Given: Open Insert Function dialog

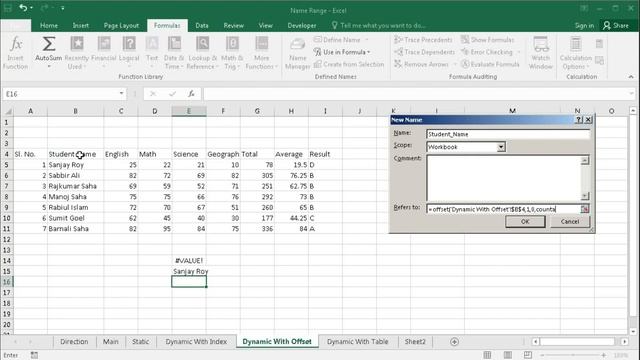Looking at the screenshot, I should click(x=16, y=53).
